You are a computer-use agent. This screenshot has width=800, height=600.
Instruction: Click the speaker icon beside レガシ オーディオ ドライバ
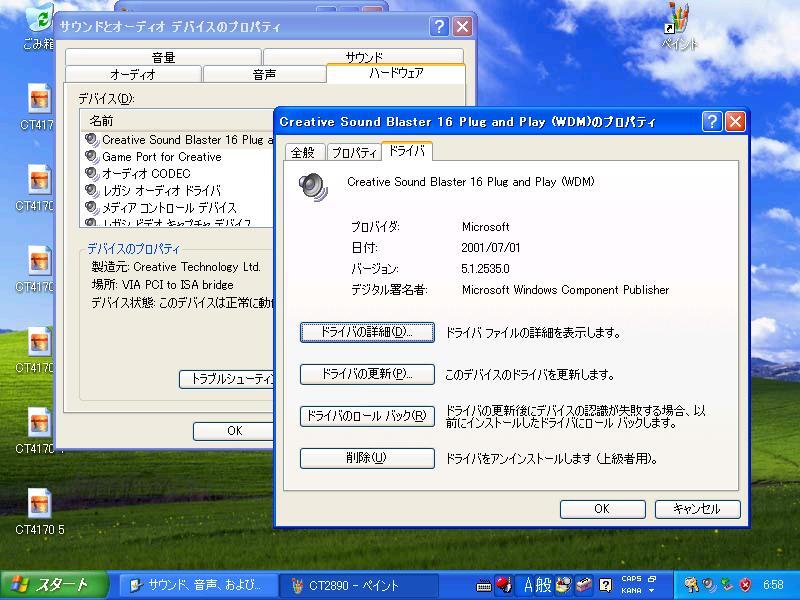[x=92, y=191]
